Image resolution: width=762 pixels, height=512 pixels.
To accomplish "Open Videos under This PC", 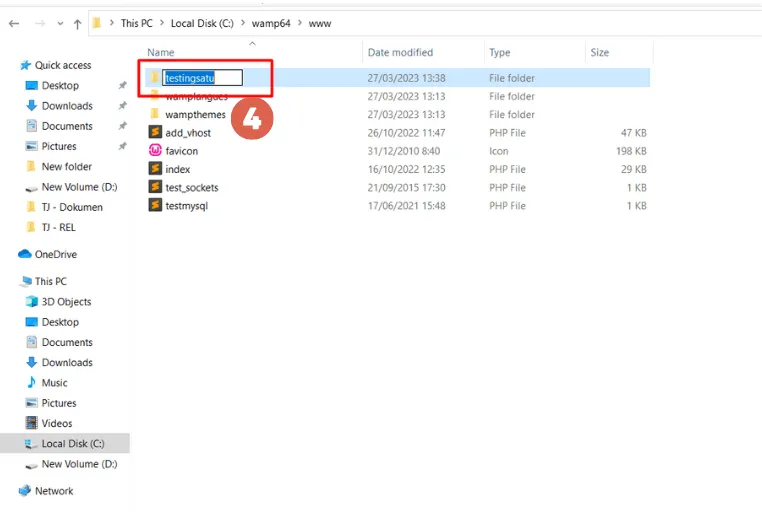I will click(x=57, y=424).
